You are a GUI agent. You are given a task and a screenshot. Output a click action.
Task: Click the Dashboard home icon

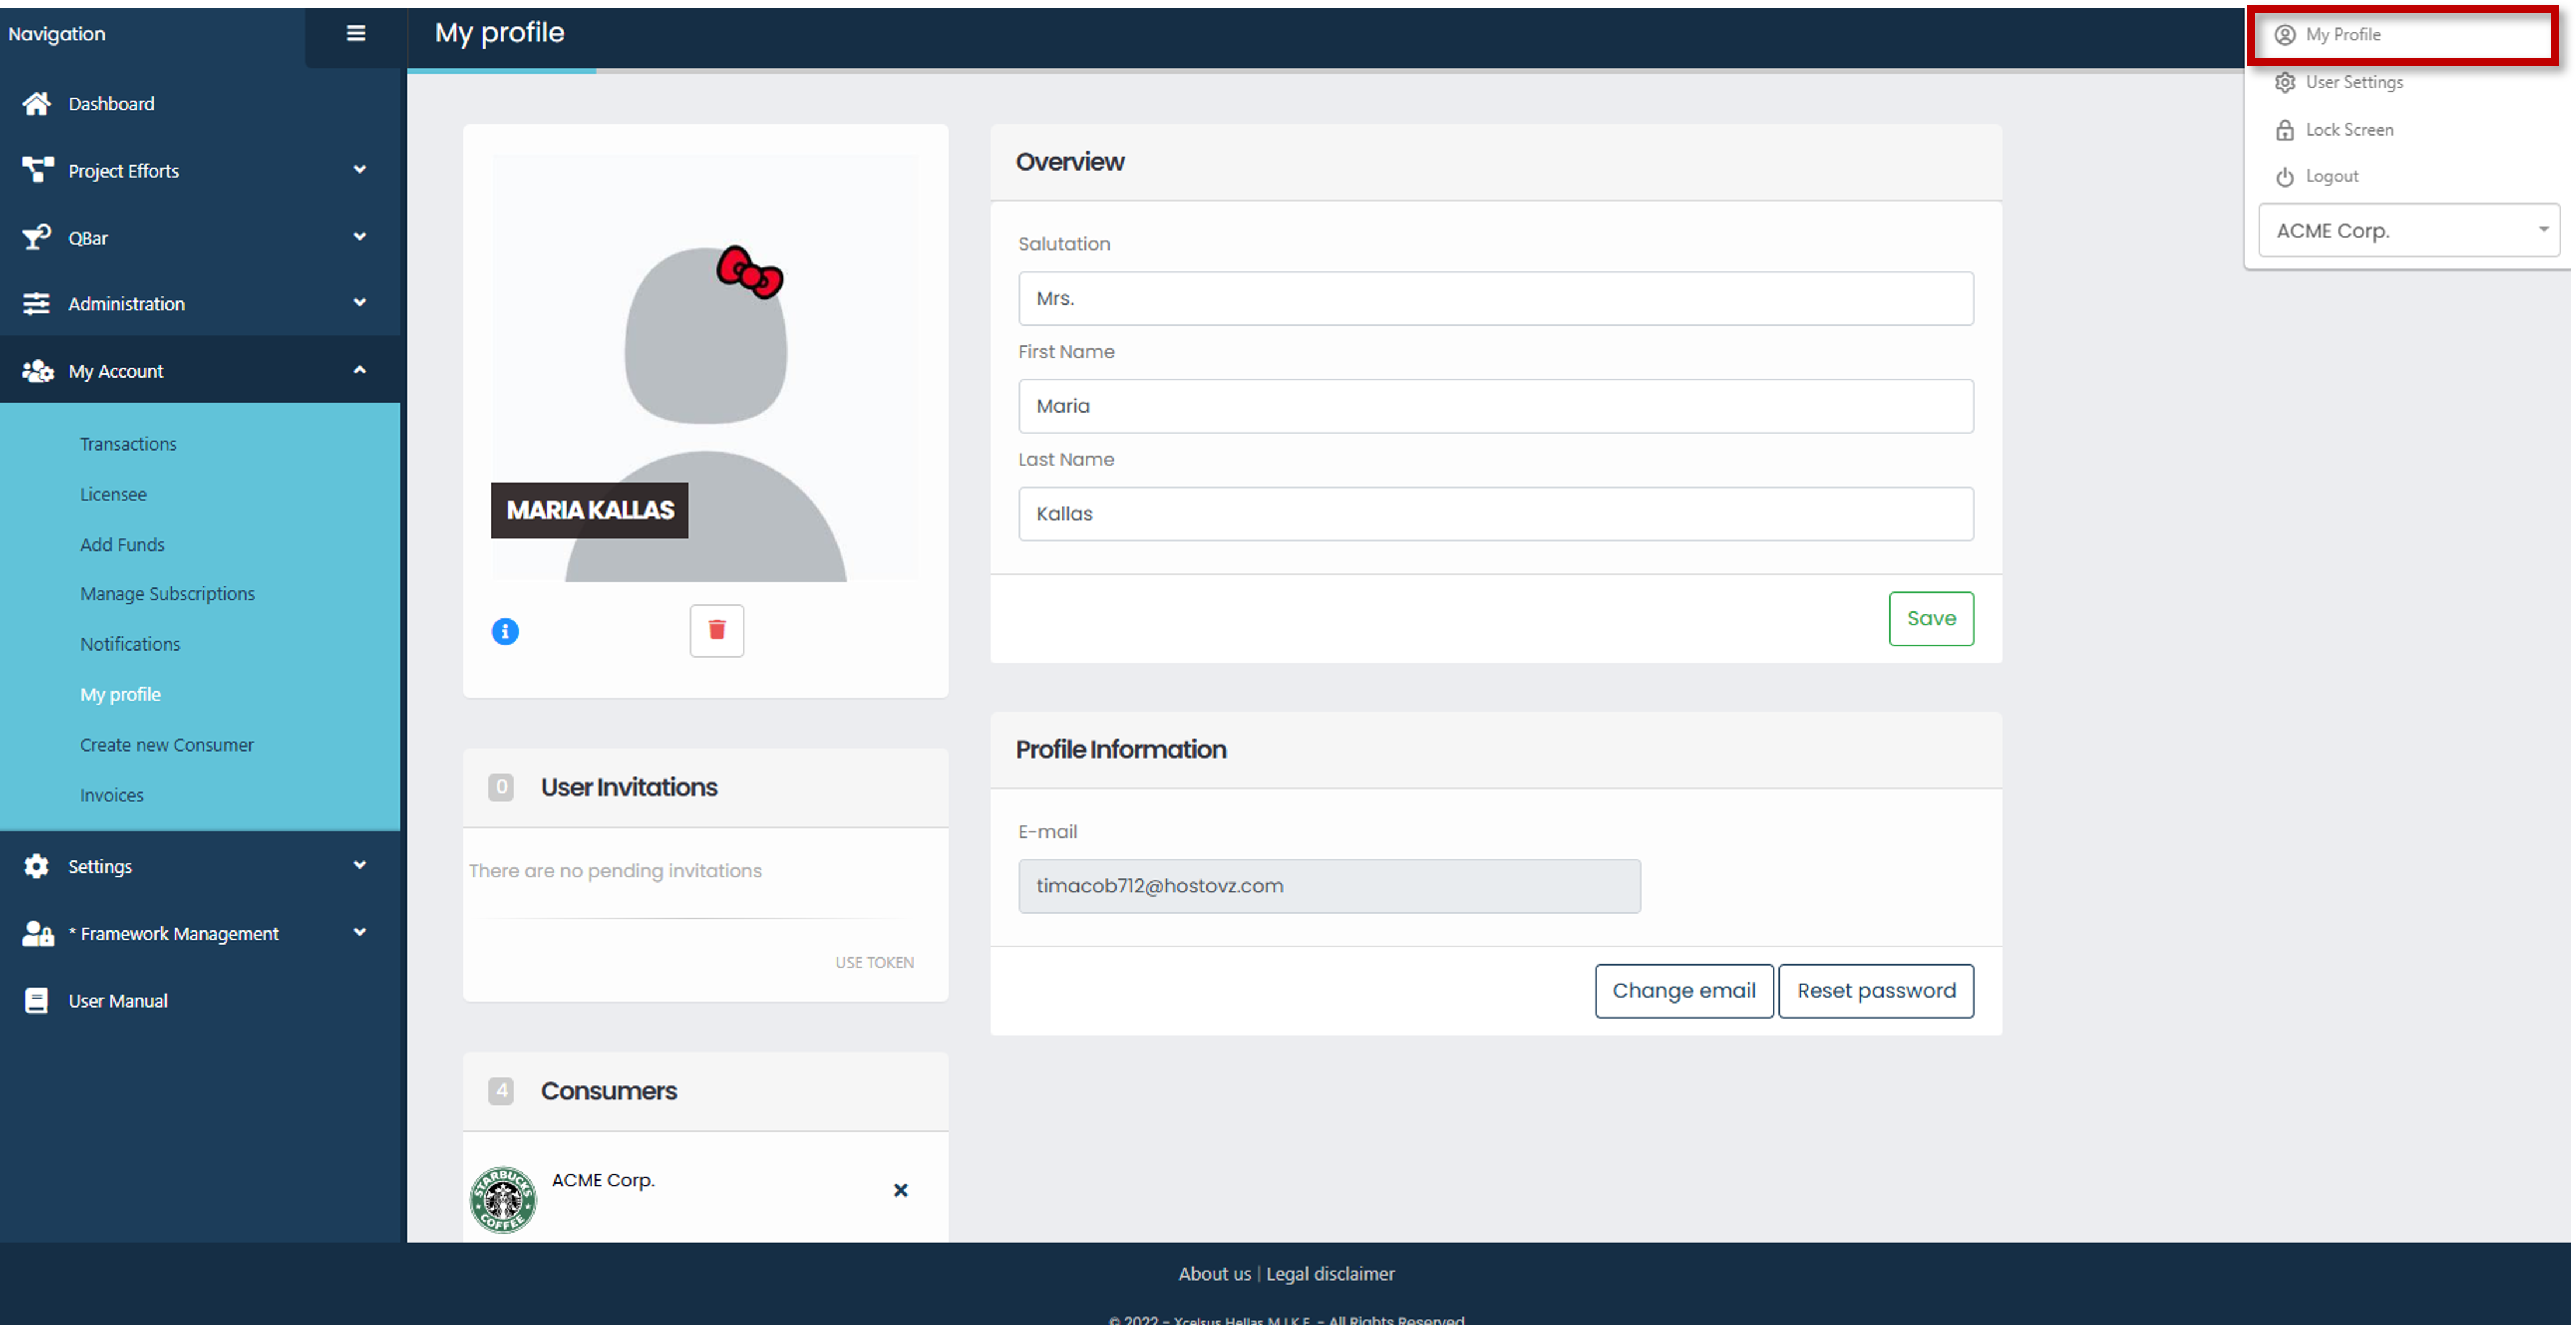pyautogui.click(x=37, y=103)
